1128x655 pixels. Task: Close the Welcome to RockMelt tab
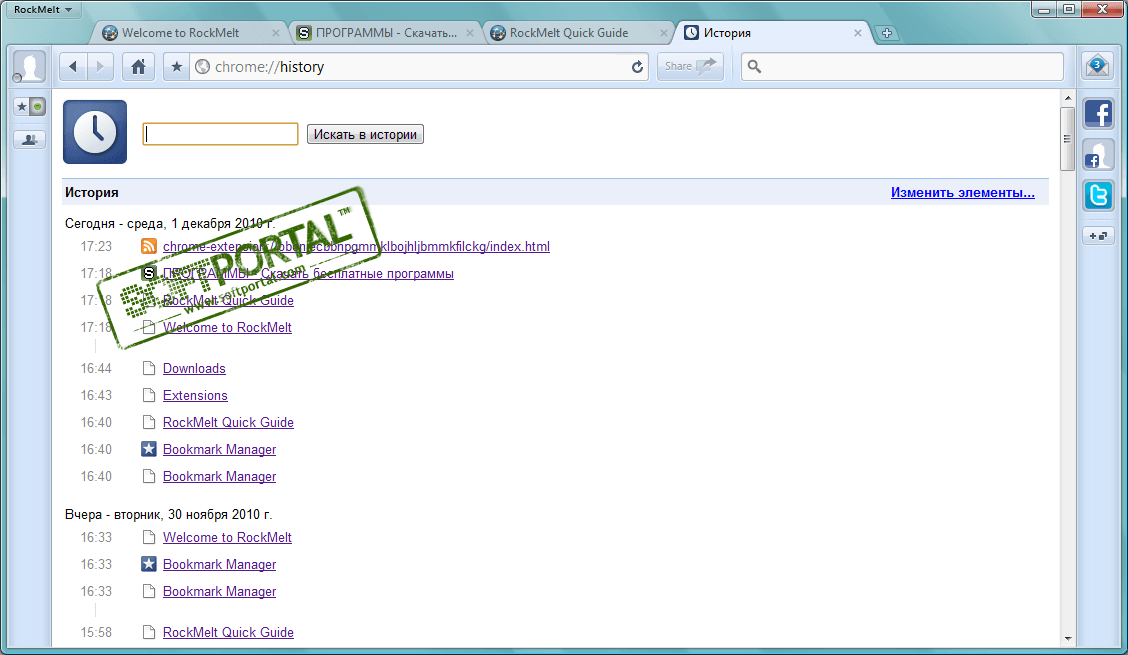[x=276, y=33]
